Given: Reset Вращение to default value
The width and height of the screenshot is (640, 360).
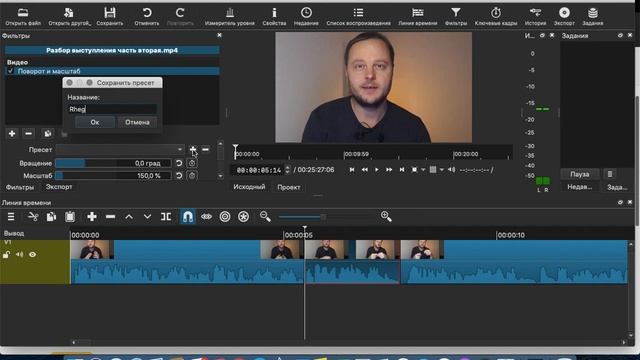Looking at the screenshot, I should click(x=179, y=163).
